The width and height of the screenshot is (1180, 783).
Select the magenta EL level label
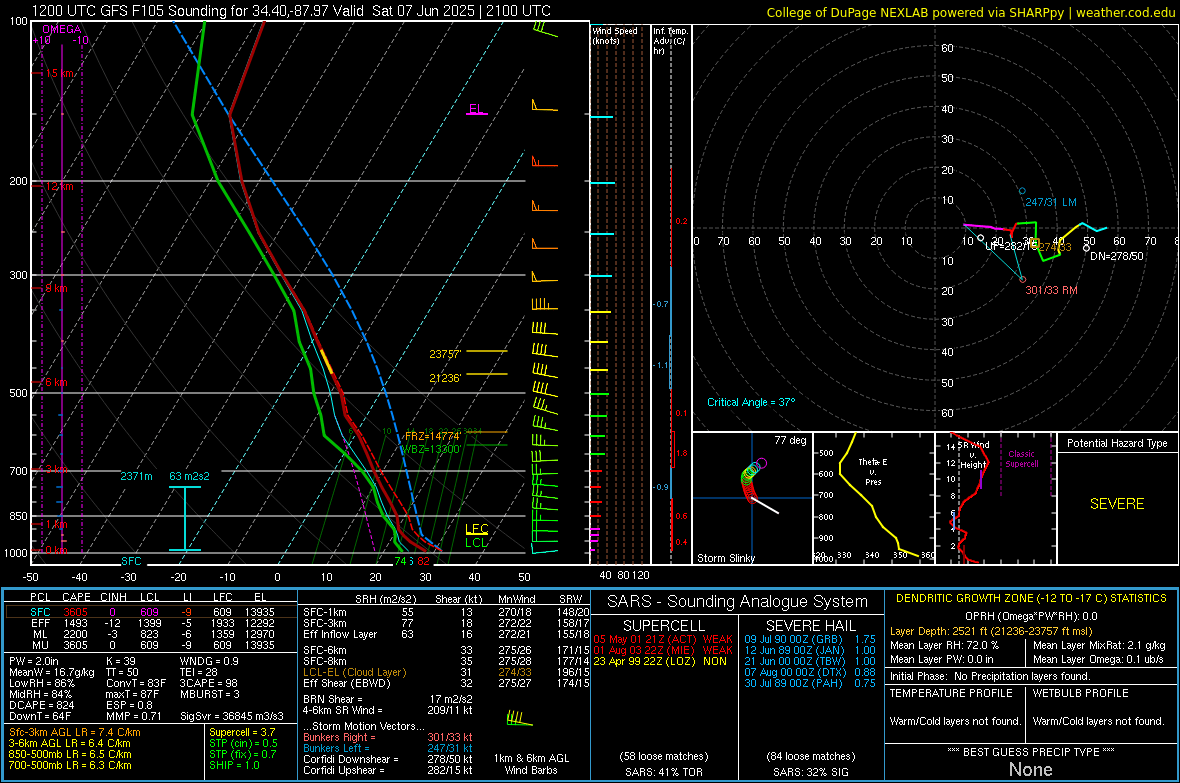coord(476,108)
